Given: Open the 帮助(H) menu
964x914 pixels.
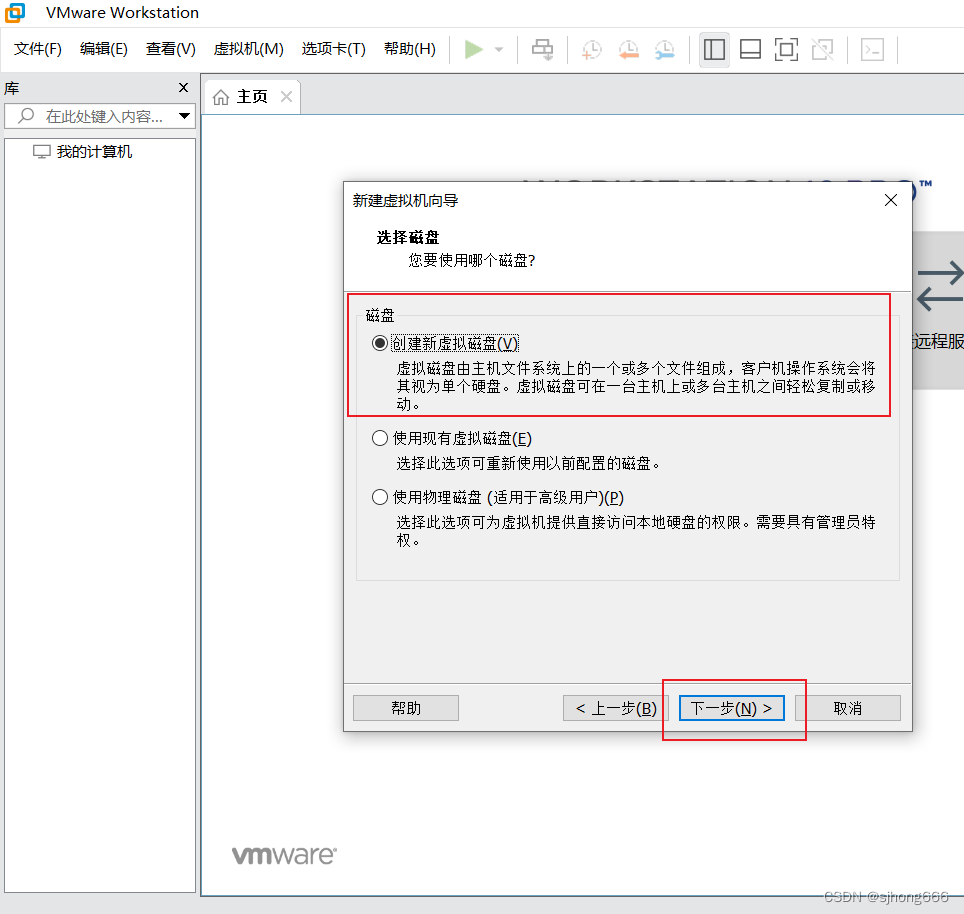Looking at the screenshot, I should [410, 49].
